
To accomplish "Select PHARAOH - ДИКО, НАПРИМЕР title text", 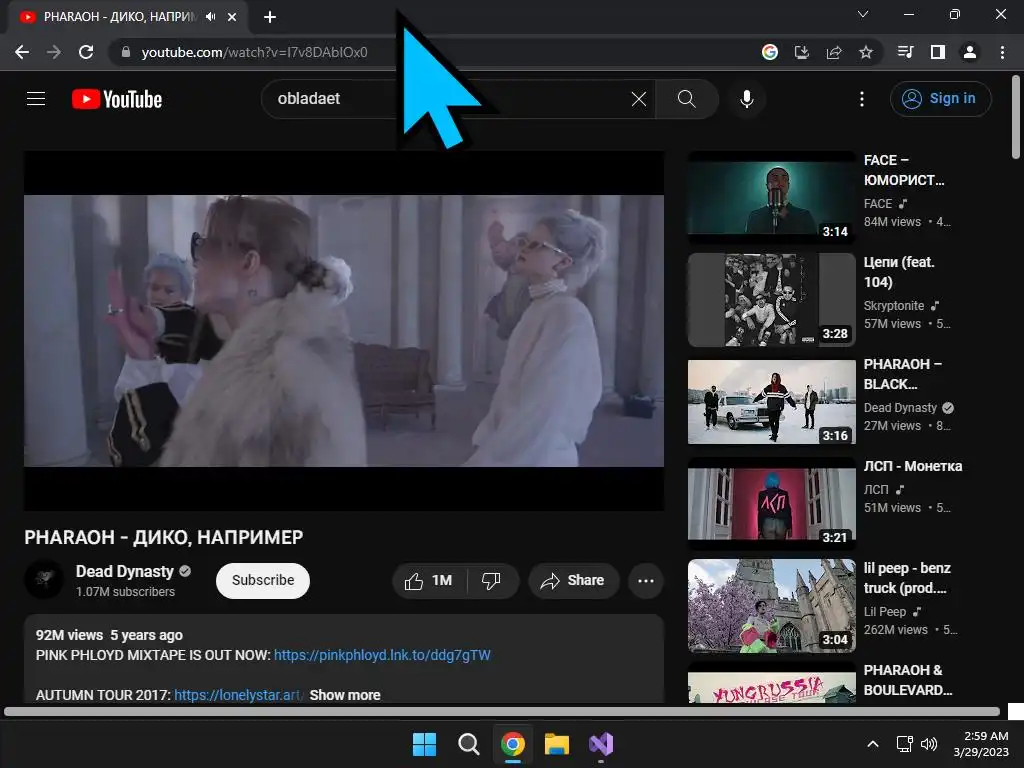I will click(163, 537).
